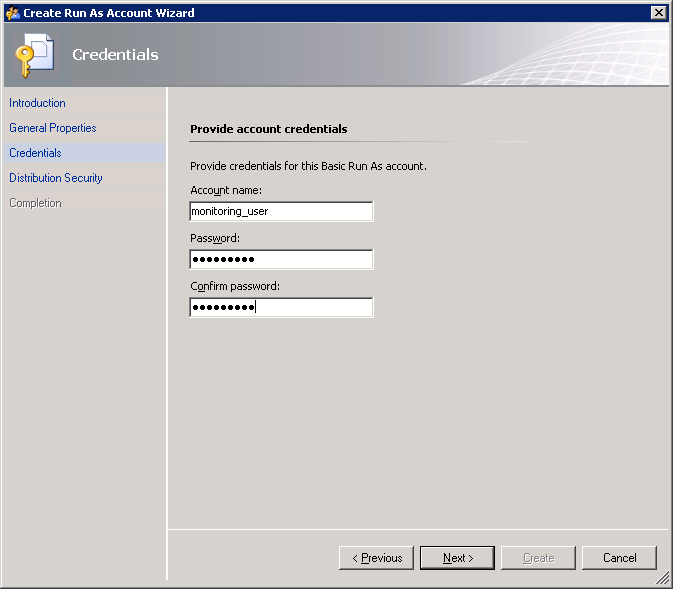Click the grayed-out Create button
673x589 pixels.
point(538,558)
